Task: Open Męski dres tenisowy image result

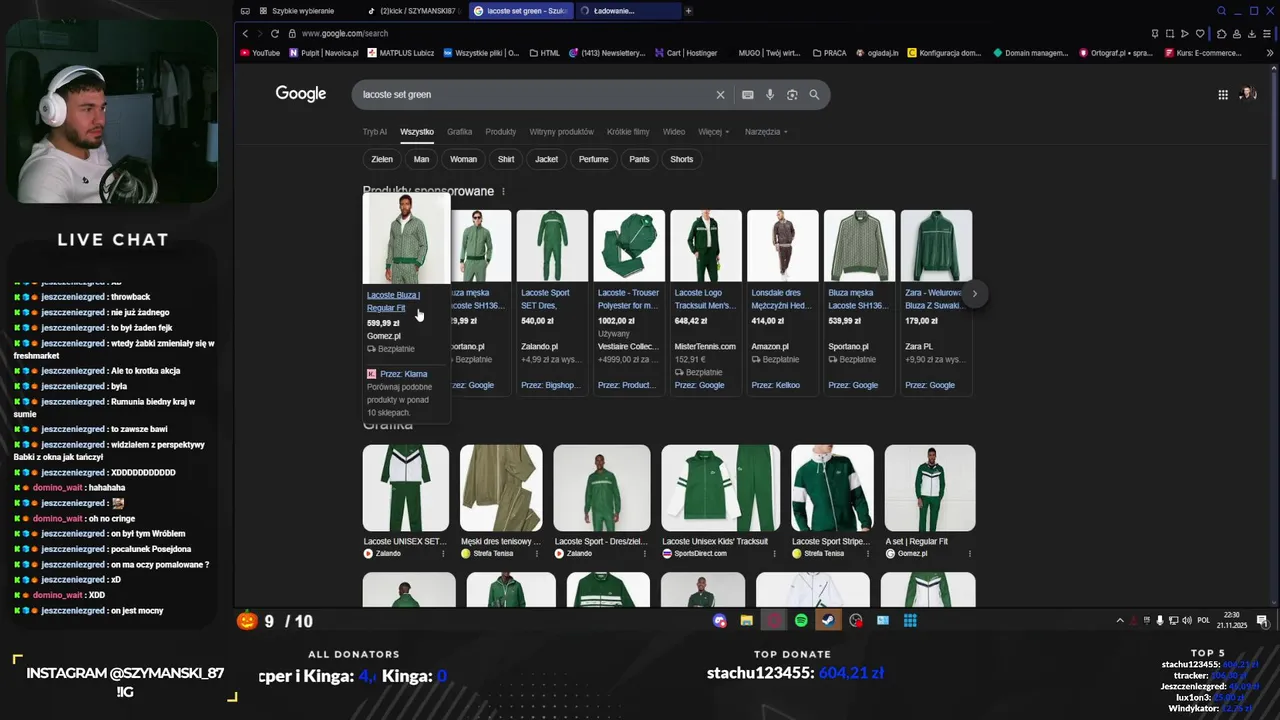Action: pyautogui.click(x=501, y=488)
